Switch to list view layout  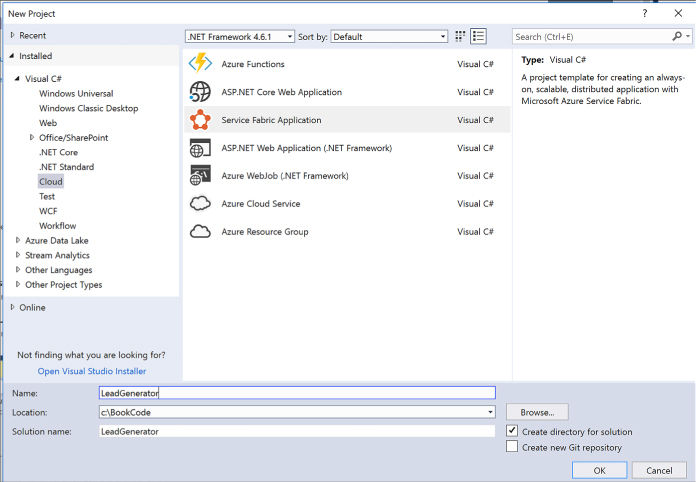point(478,36)
